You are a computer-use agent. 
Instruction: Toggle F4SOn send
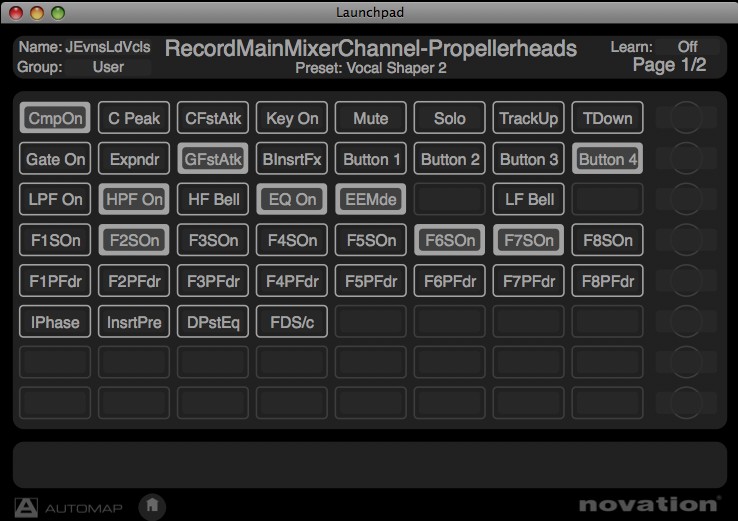[x=292, y=240]
